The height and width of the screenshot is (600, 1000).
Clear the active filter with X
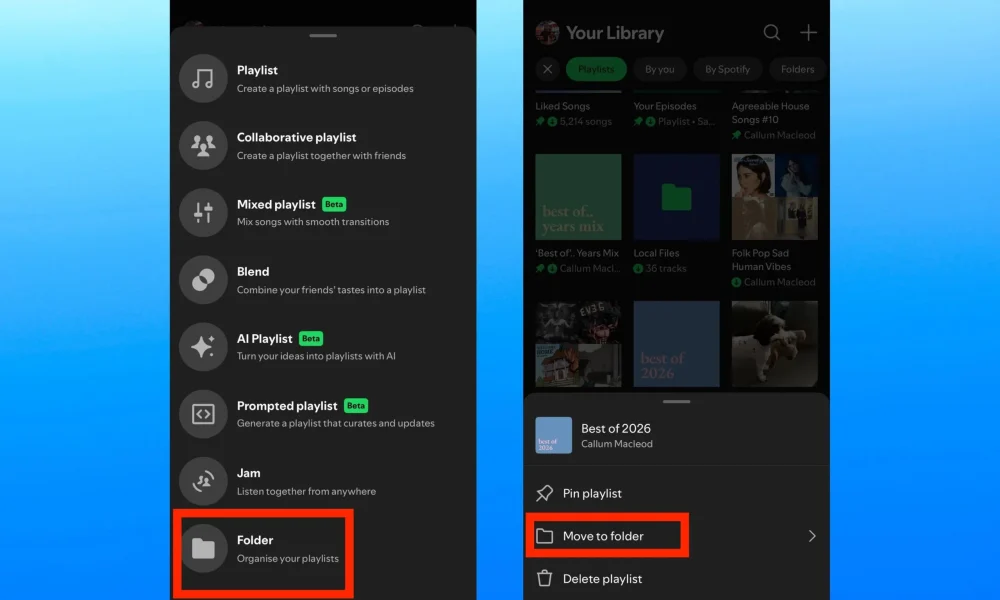547,69
